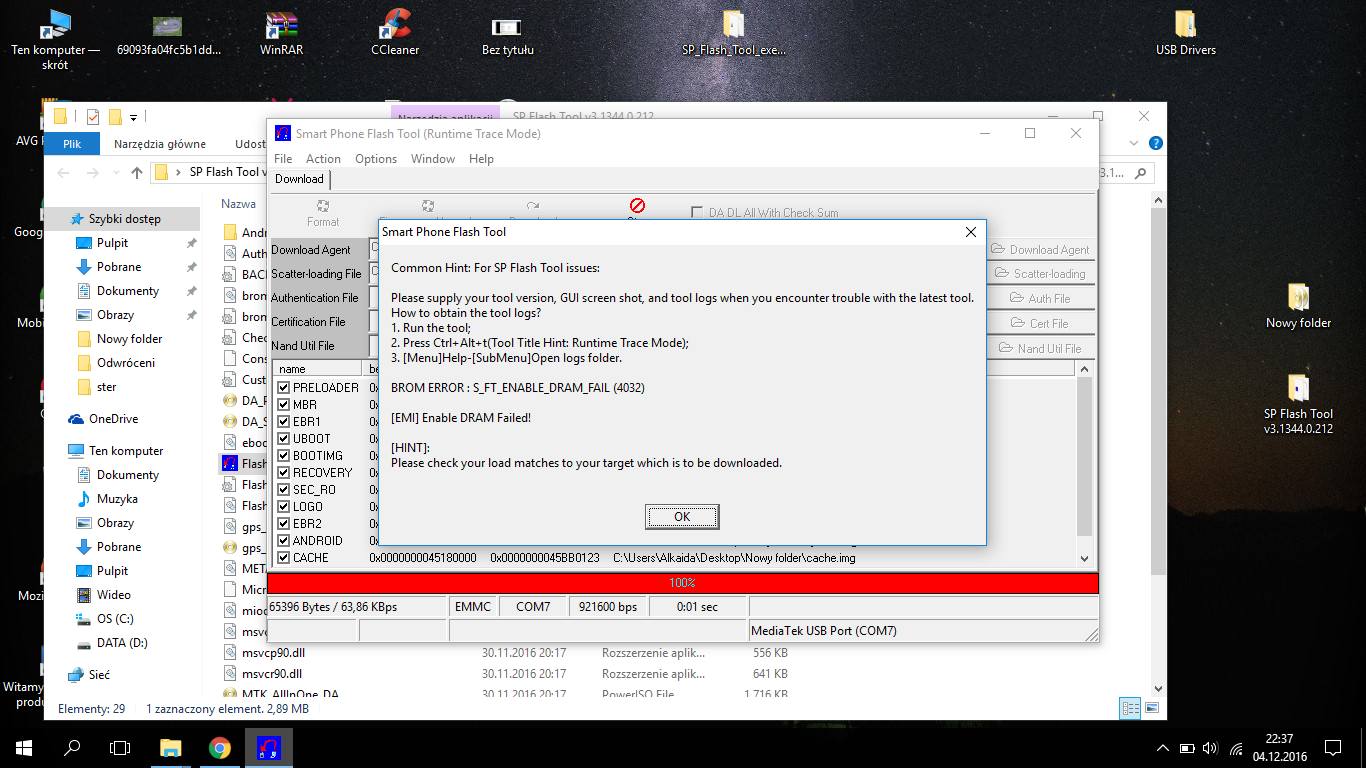Open the SP_Flash_Tool_exe desktop folder
The height and width of the screenshot is (768, 1366).
[x=734, y=32]
